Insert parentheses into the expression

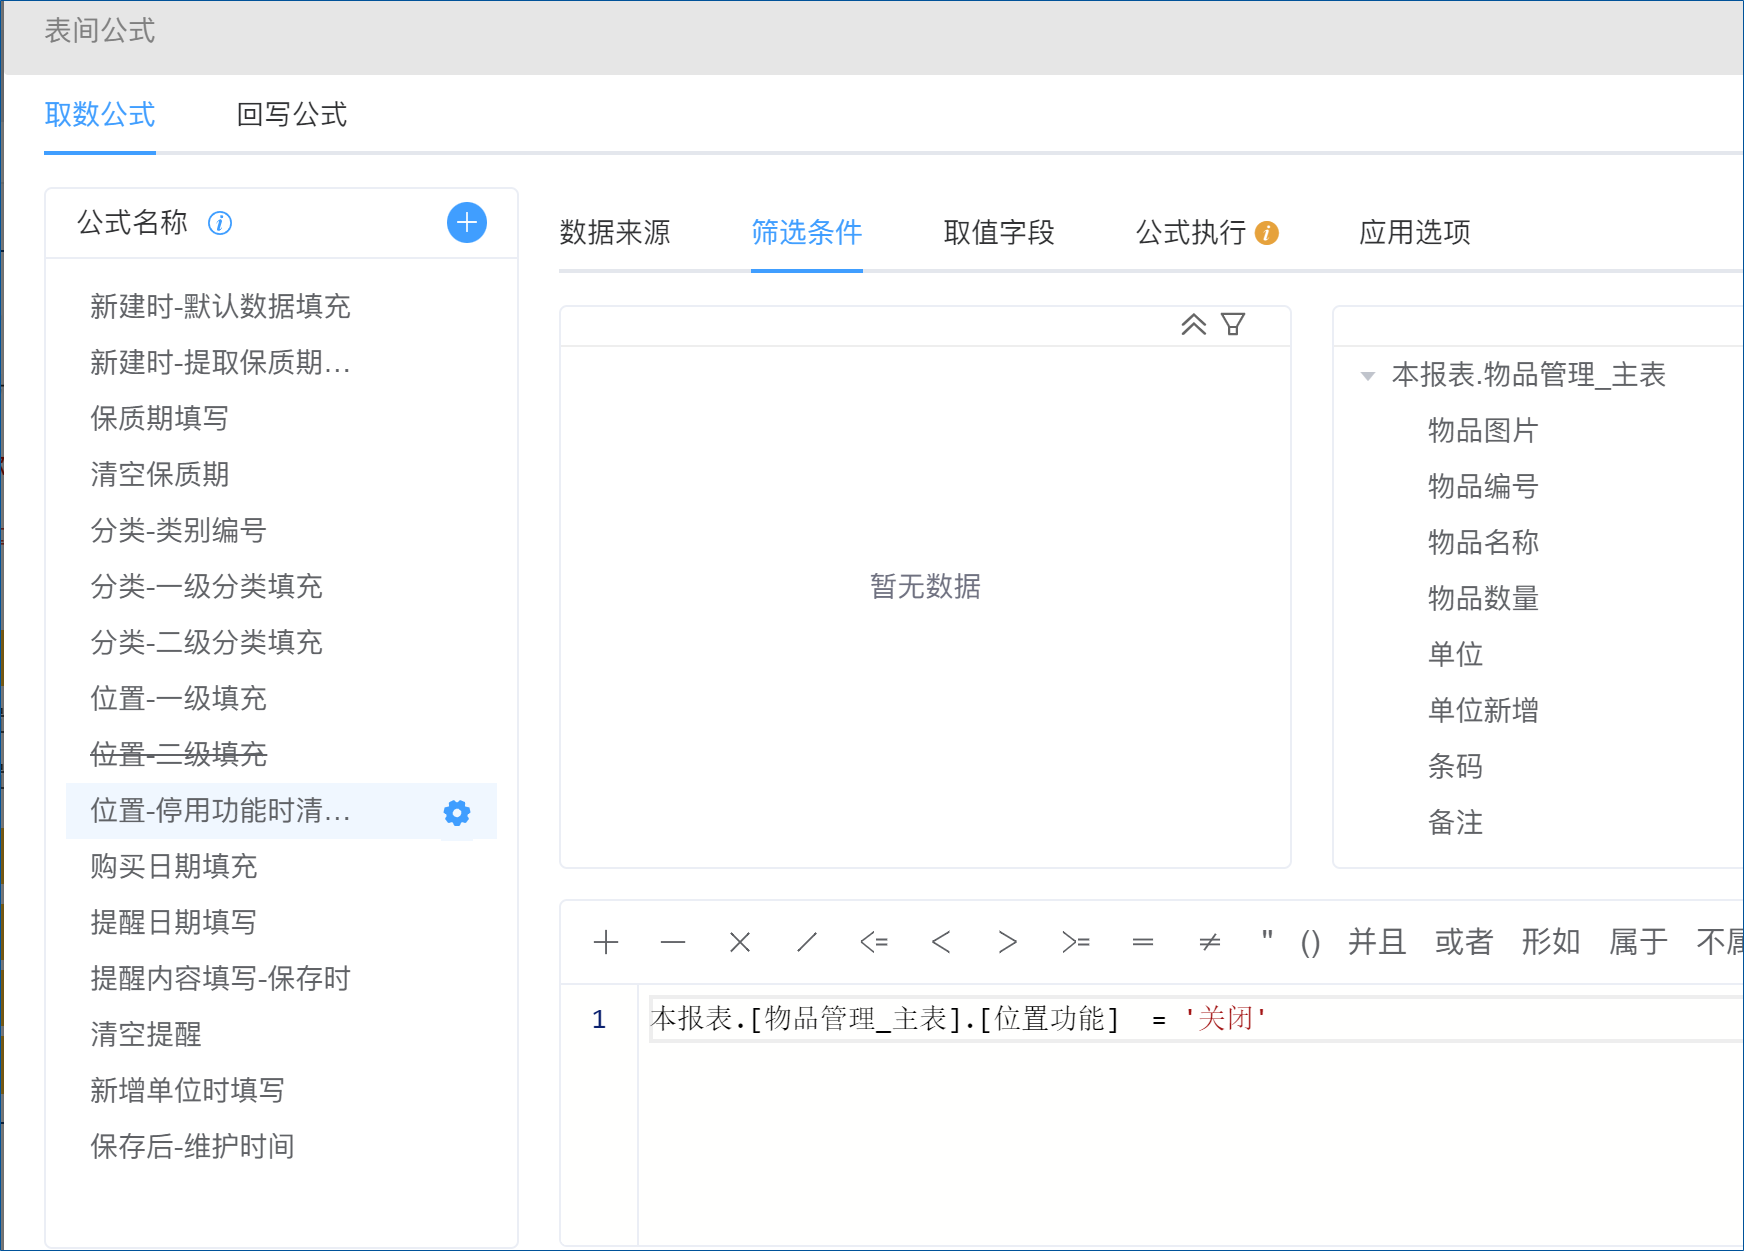point(1311,942)
